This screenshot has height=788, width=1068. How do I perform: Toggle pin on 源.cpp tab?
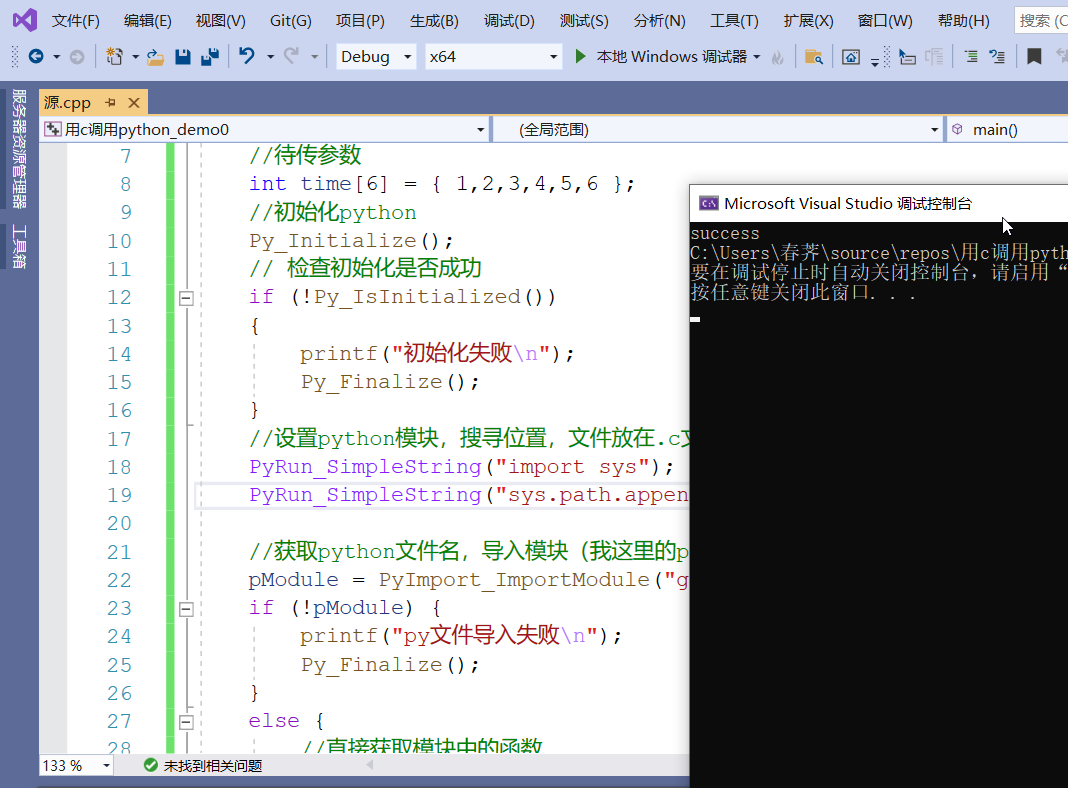(111, 102)
